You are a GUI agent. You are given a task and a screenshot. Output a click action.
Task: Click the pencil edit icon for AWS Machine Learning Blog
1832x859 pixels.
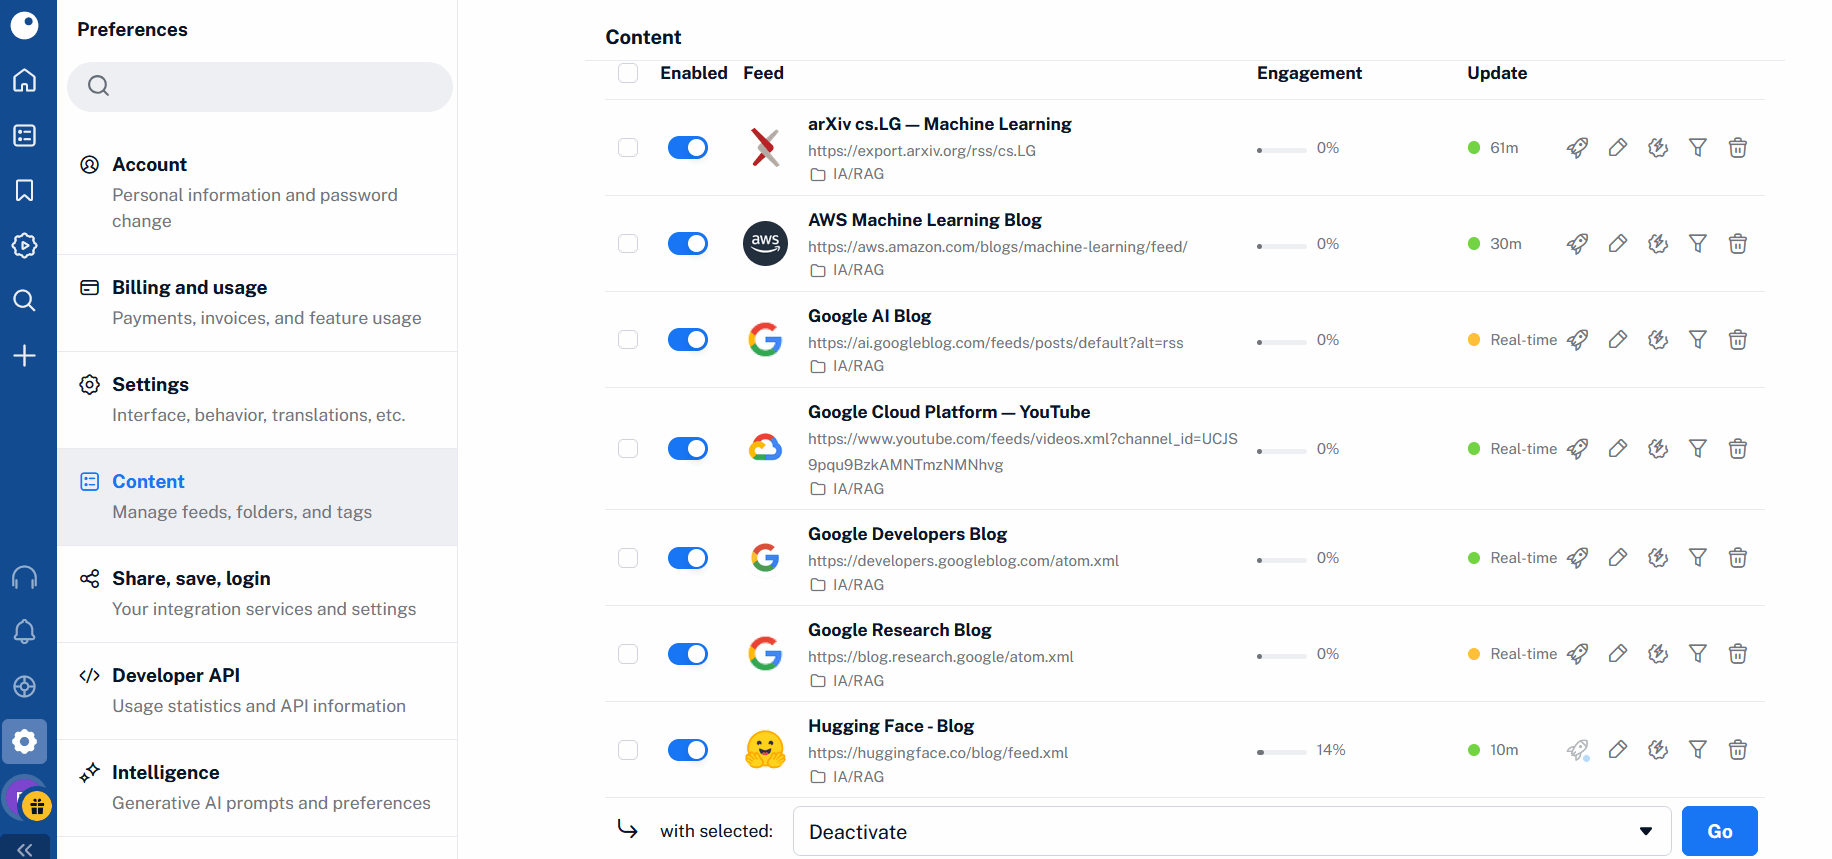point(1617,244)
